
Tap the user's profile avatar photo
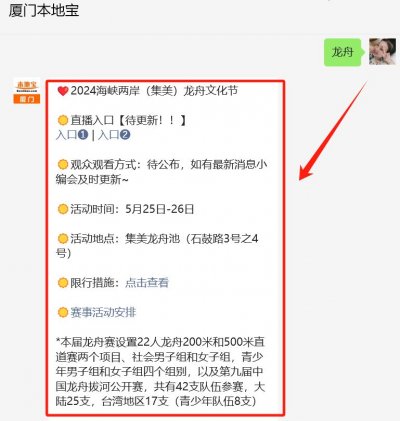tap(382, 51)
